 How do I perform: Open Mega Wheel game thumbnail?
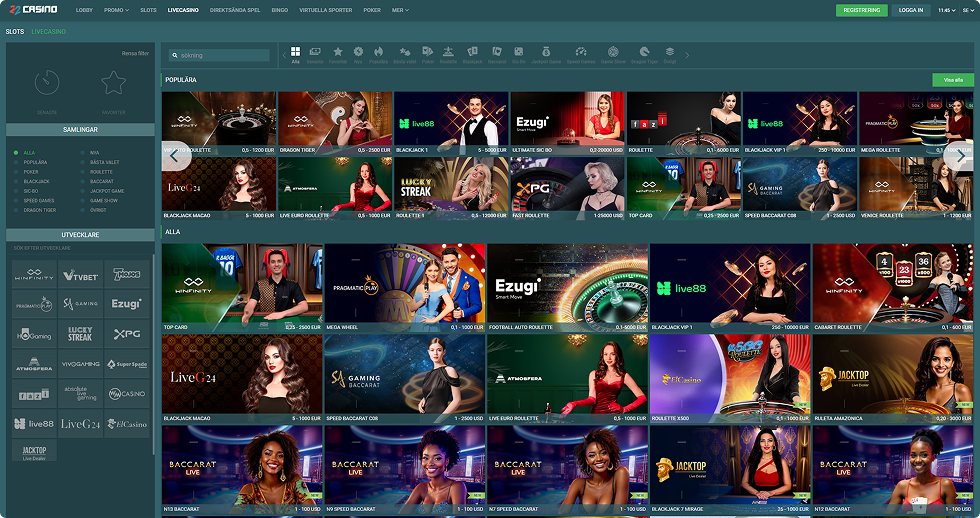(x=405, y=287)
